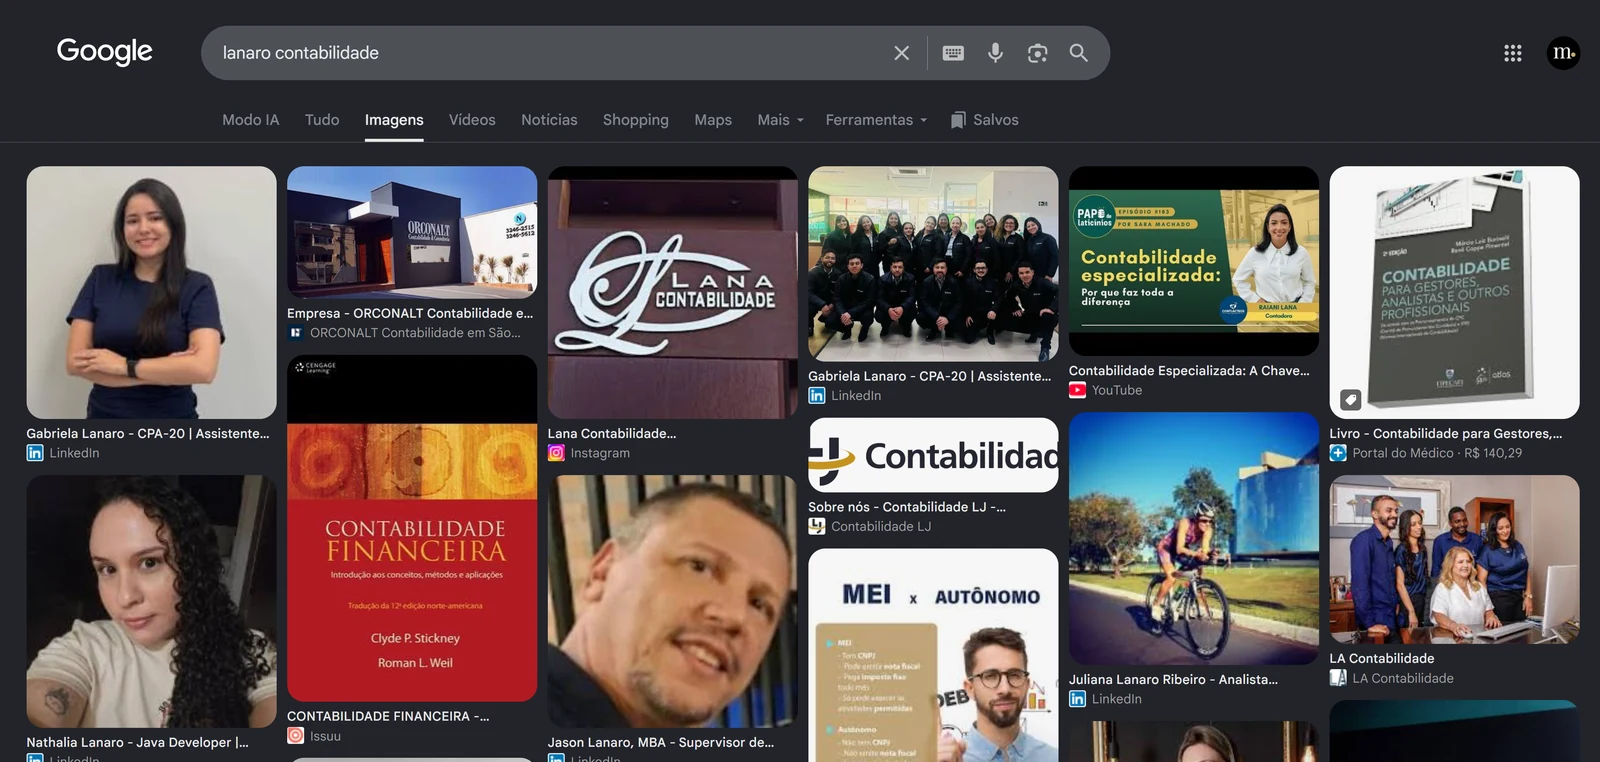The height and width of the screenshot is (762, 1600).
Task: Select the Imagens tab
Action: click(x=394, y=120)
